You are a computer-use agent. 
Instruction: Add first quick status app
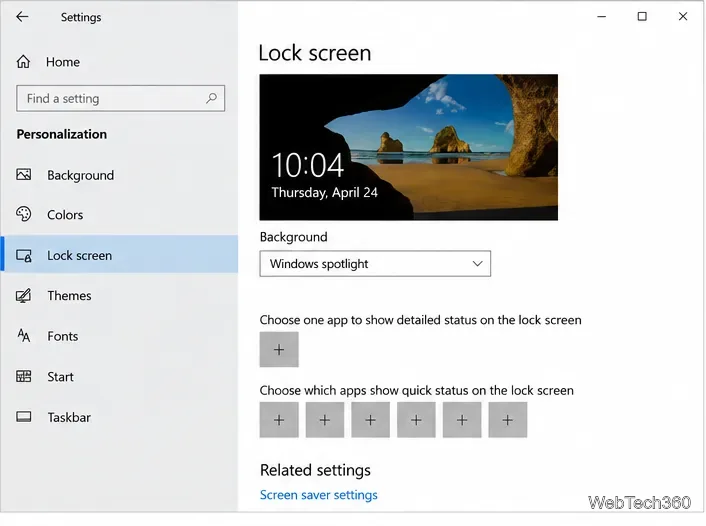coord(279,420)
